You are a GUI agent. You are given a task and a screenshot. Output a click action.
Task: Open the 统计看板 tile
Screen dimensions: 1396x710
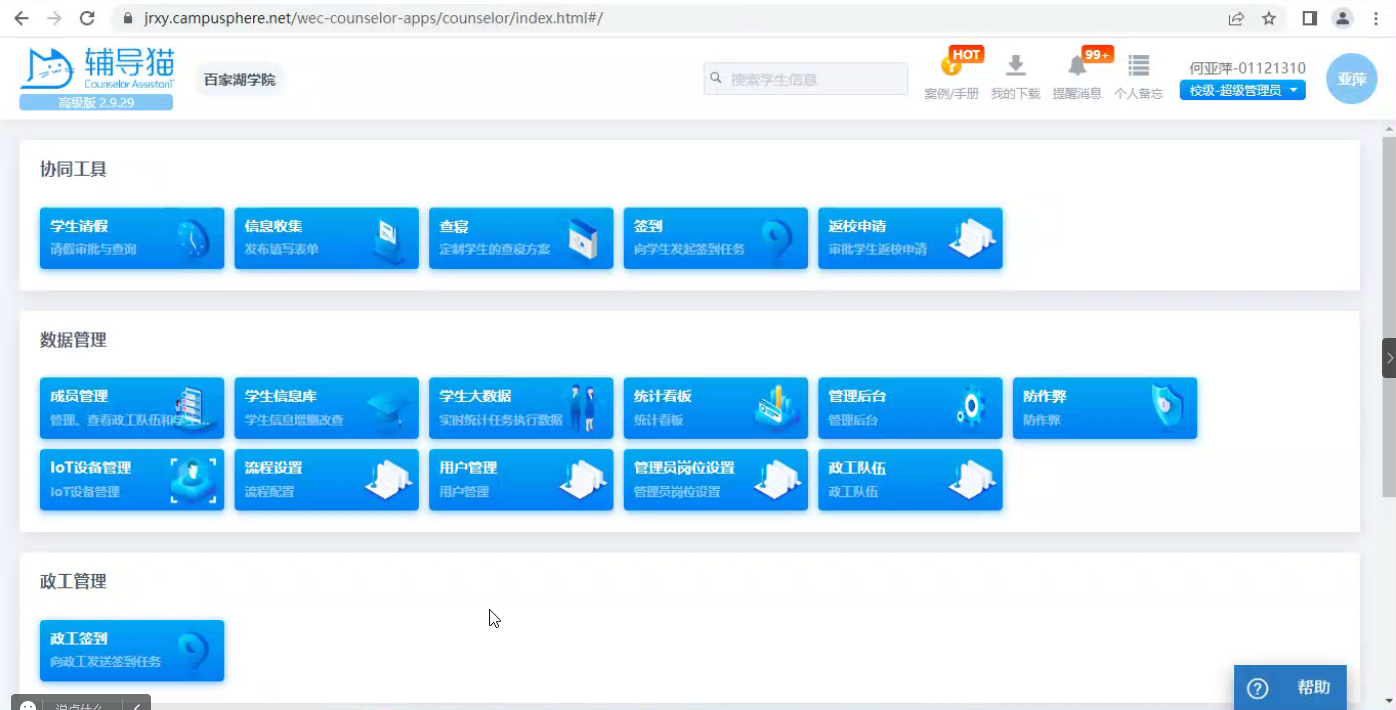click(x=715, y=408)
